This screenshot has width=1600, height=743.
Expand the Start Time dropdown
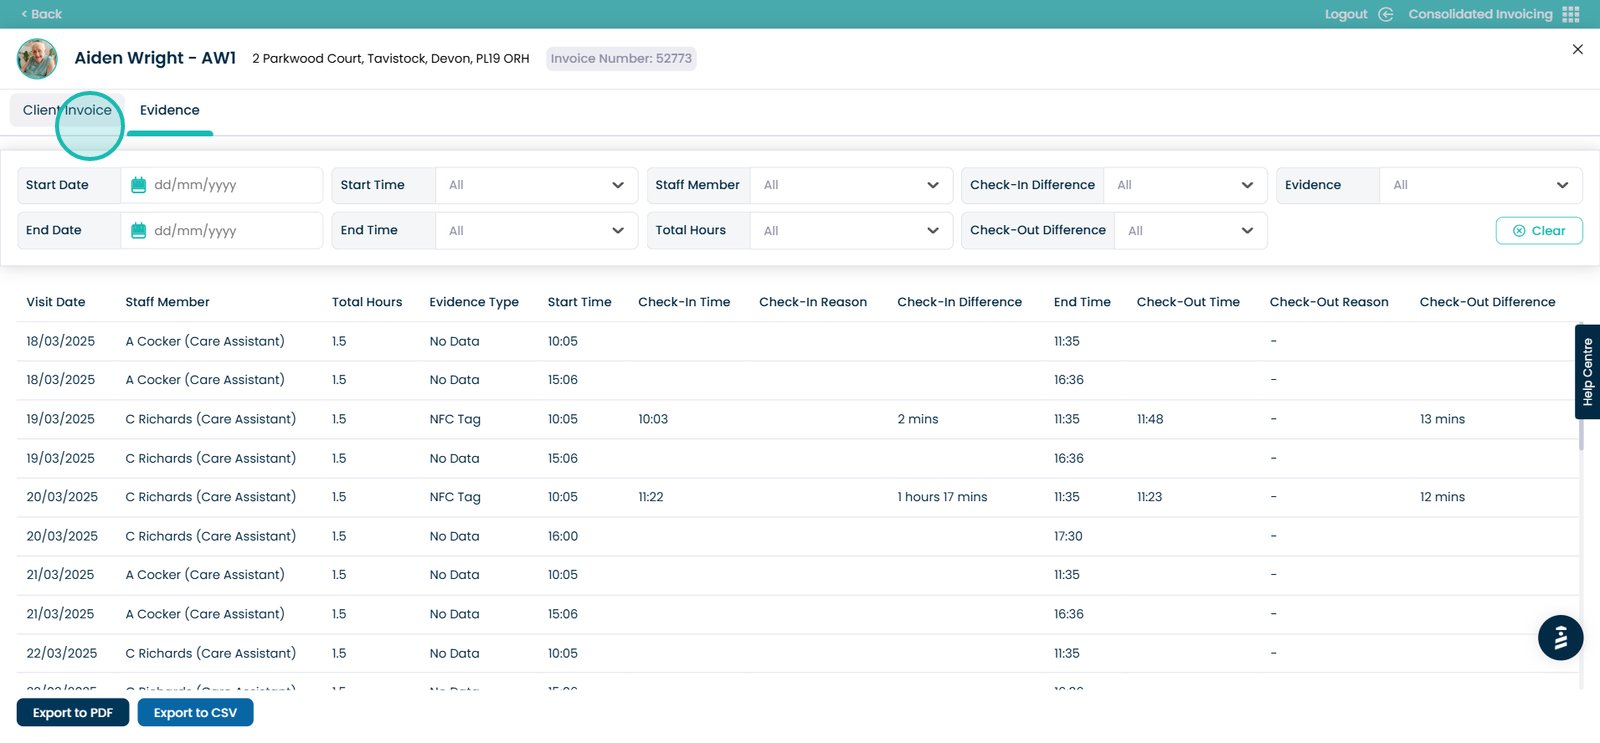click(x=536, y=185)
